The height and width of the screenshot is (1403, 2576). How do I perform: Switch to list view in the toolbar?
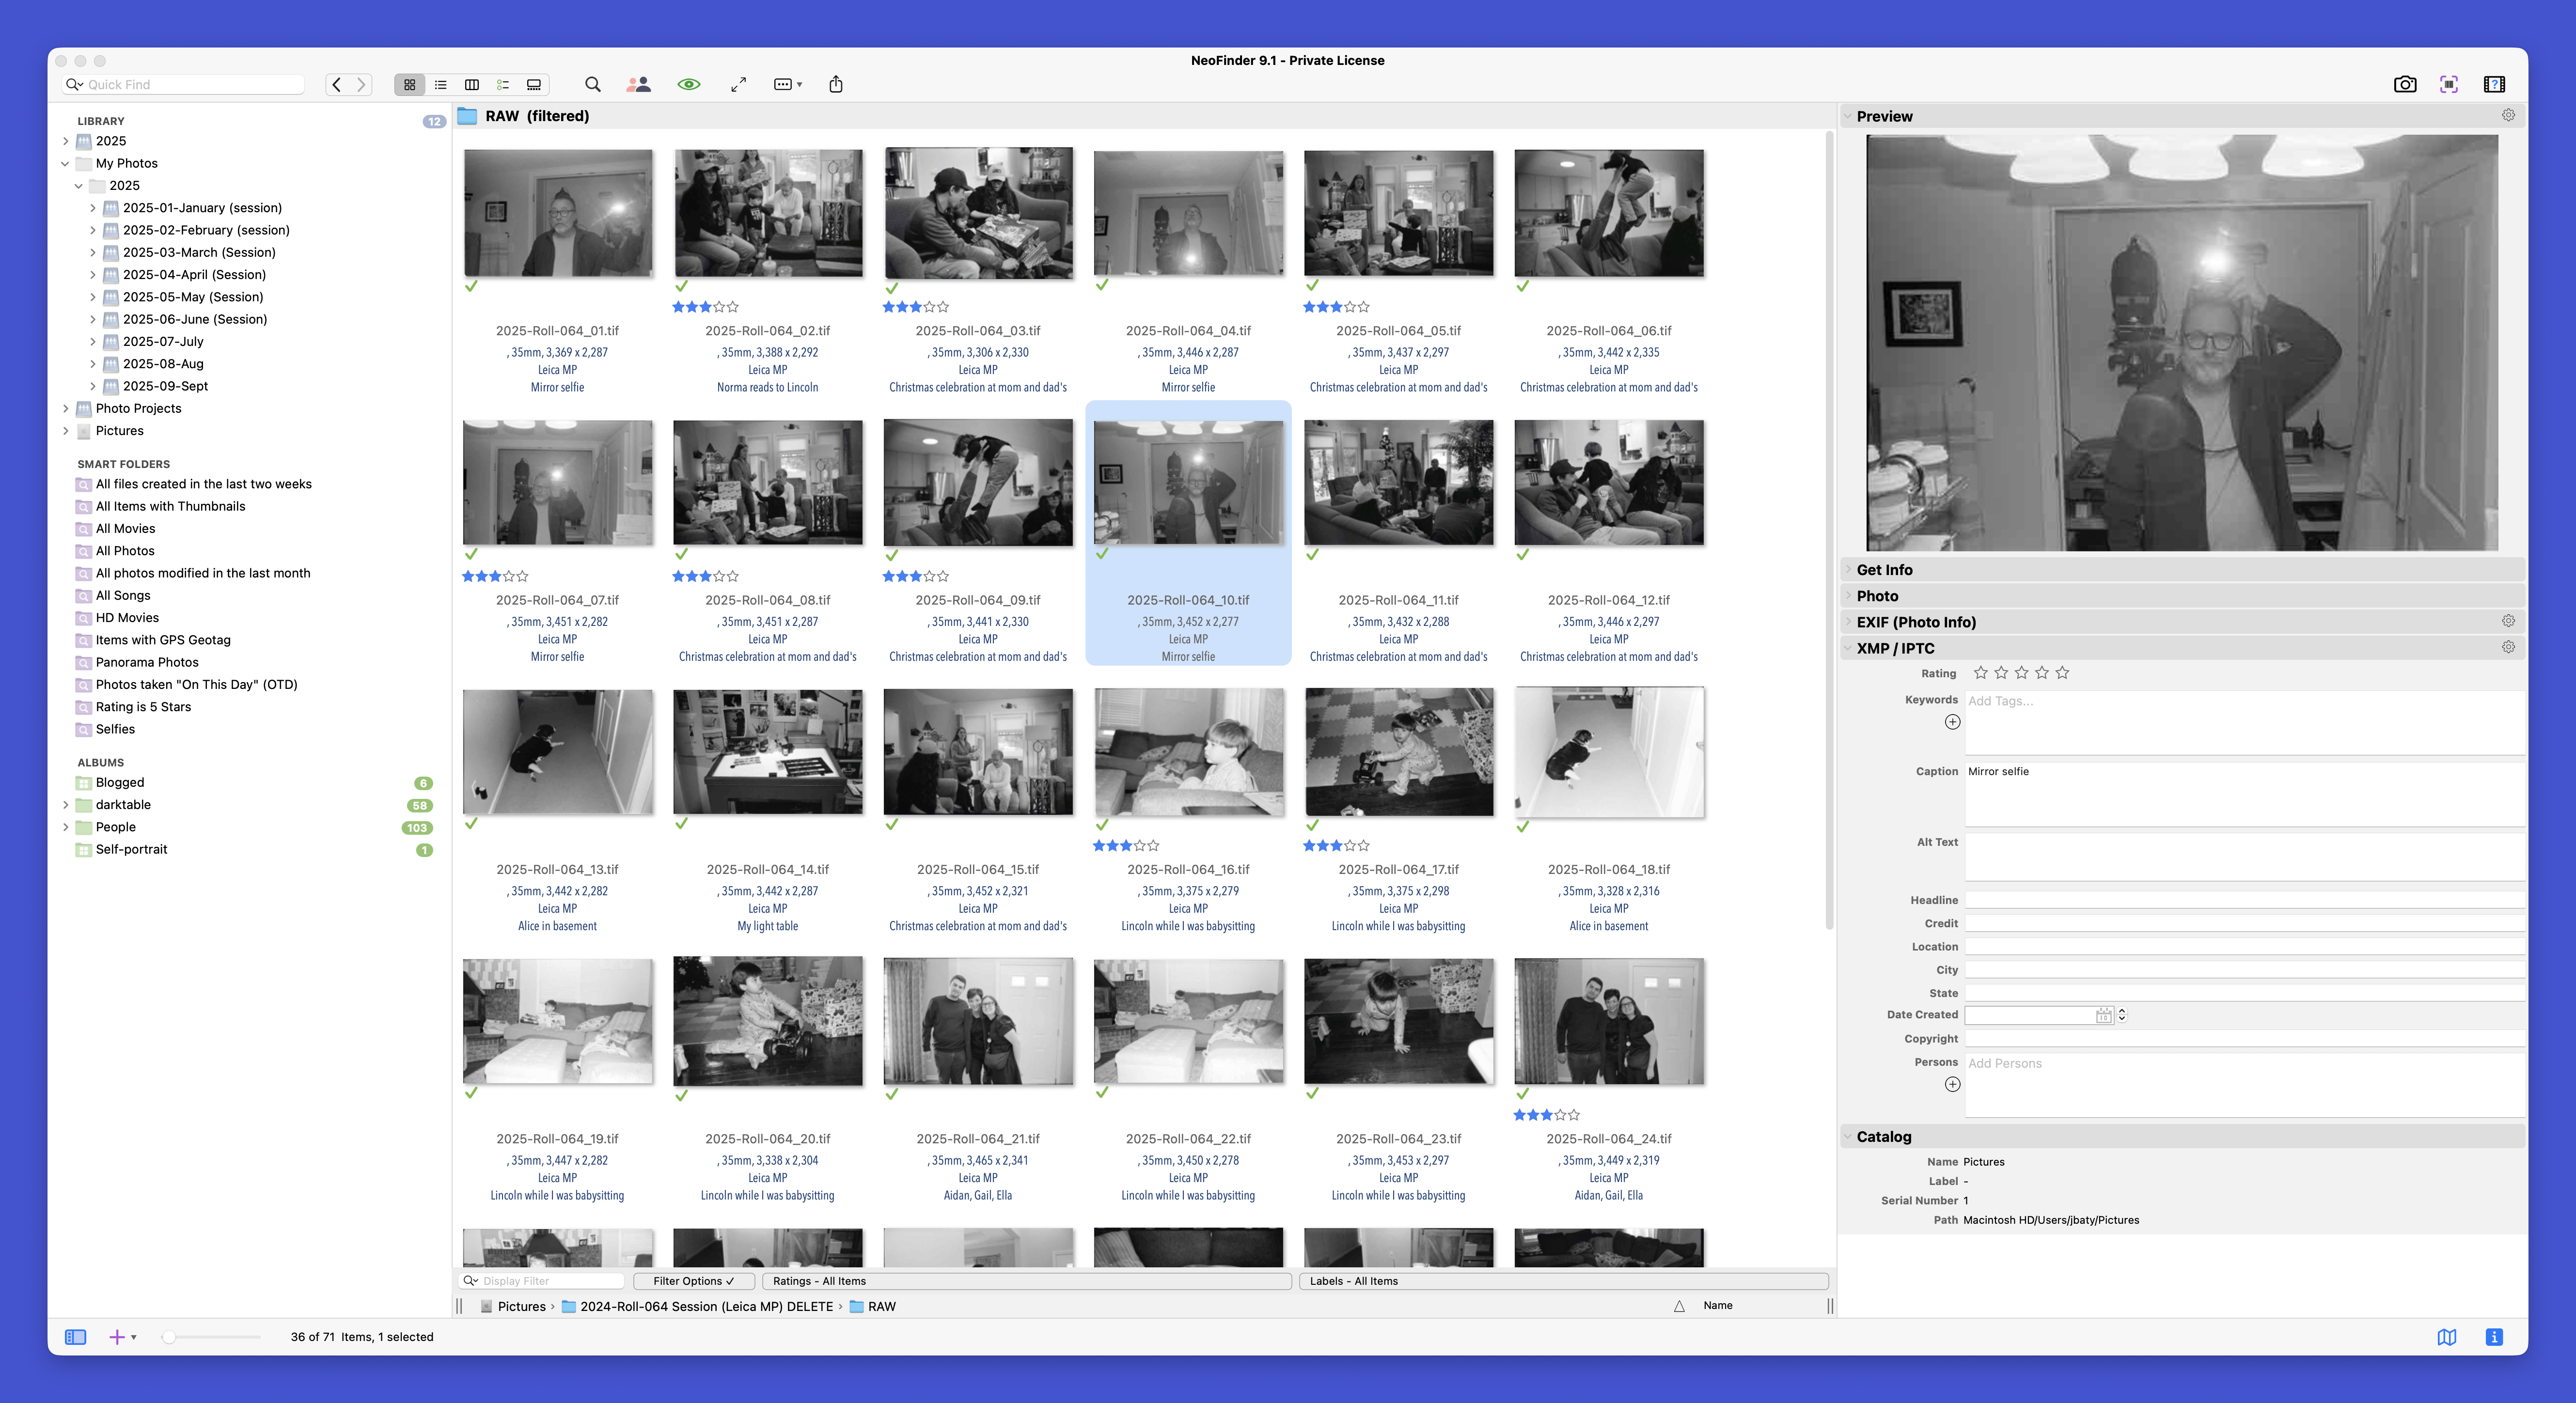440,85
